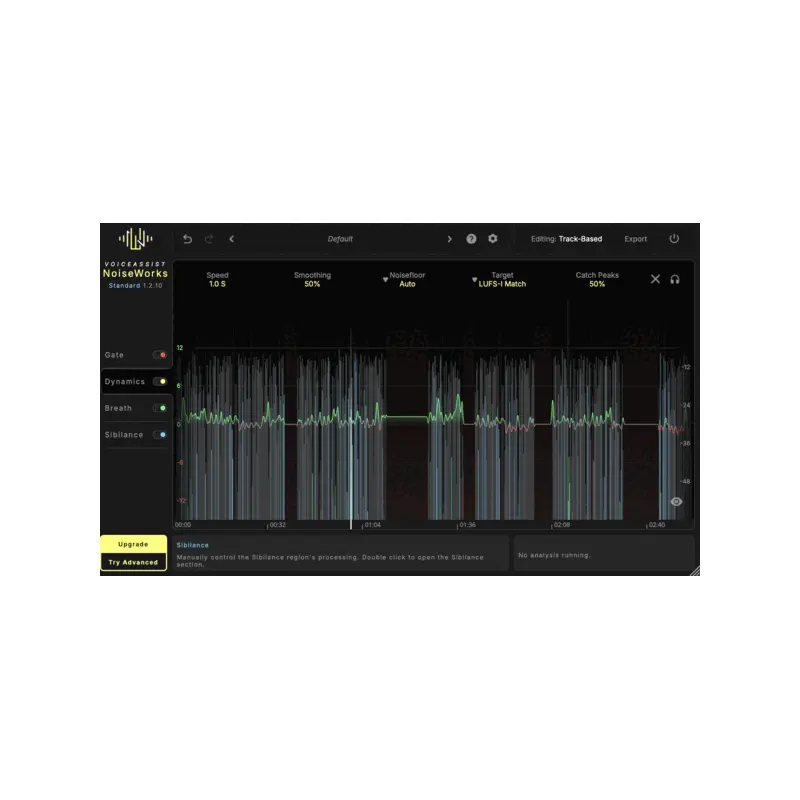800x800 pixels.
Task: Click the 01:04 timeline marker
Action: [x=372, y=524]
